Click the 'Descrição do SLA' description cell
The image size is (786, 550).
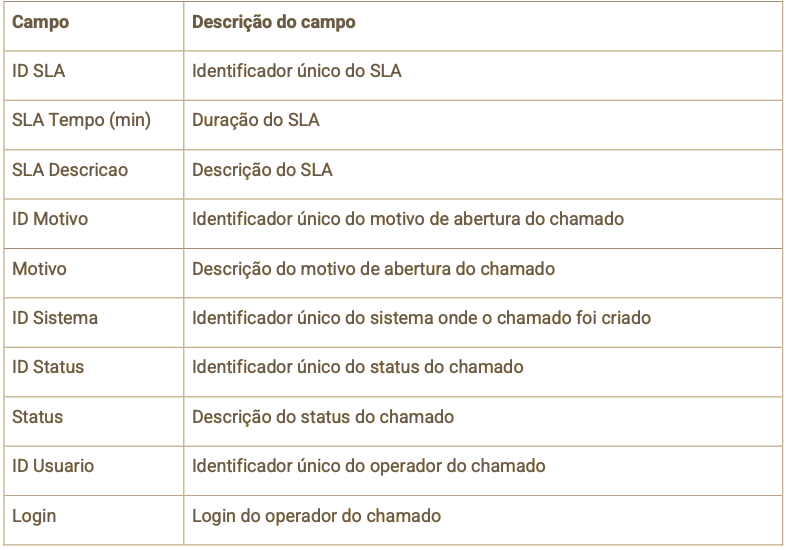(x=483, y=174)
